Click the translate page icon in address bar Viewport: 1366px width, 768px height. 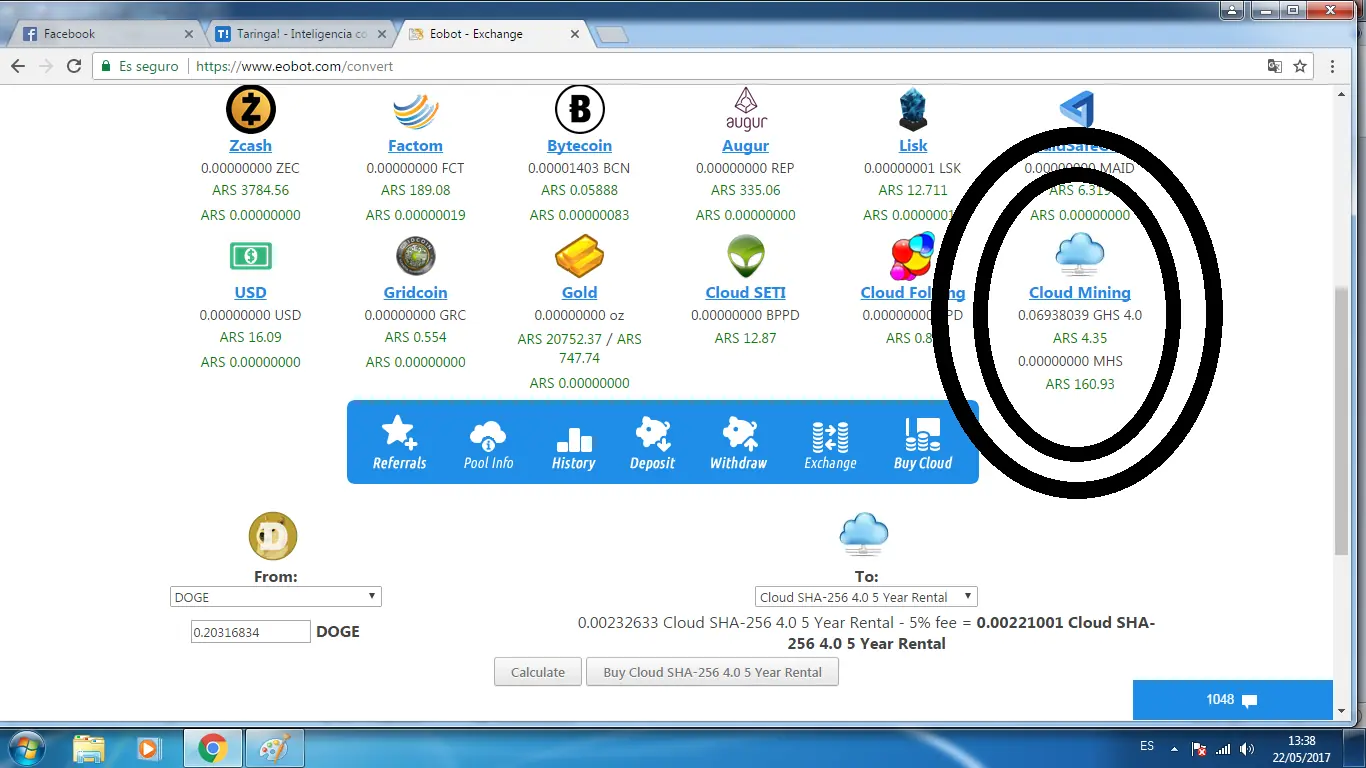[1274, 66]
